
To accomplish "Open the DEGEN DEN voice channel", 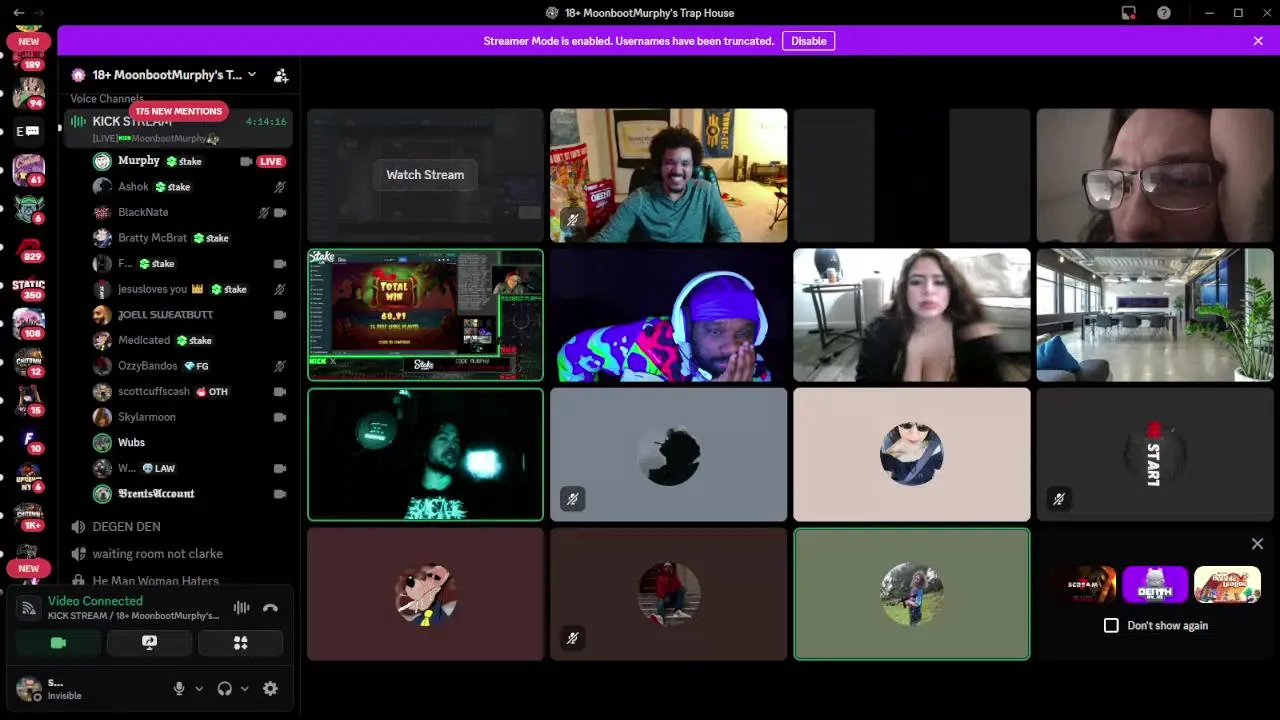I will [126, 527].
